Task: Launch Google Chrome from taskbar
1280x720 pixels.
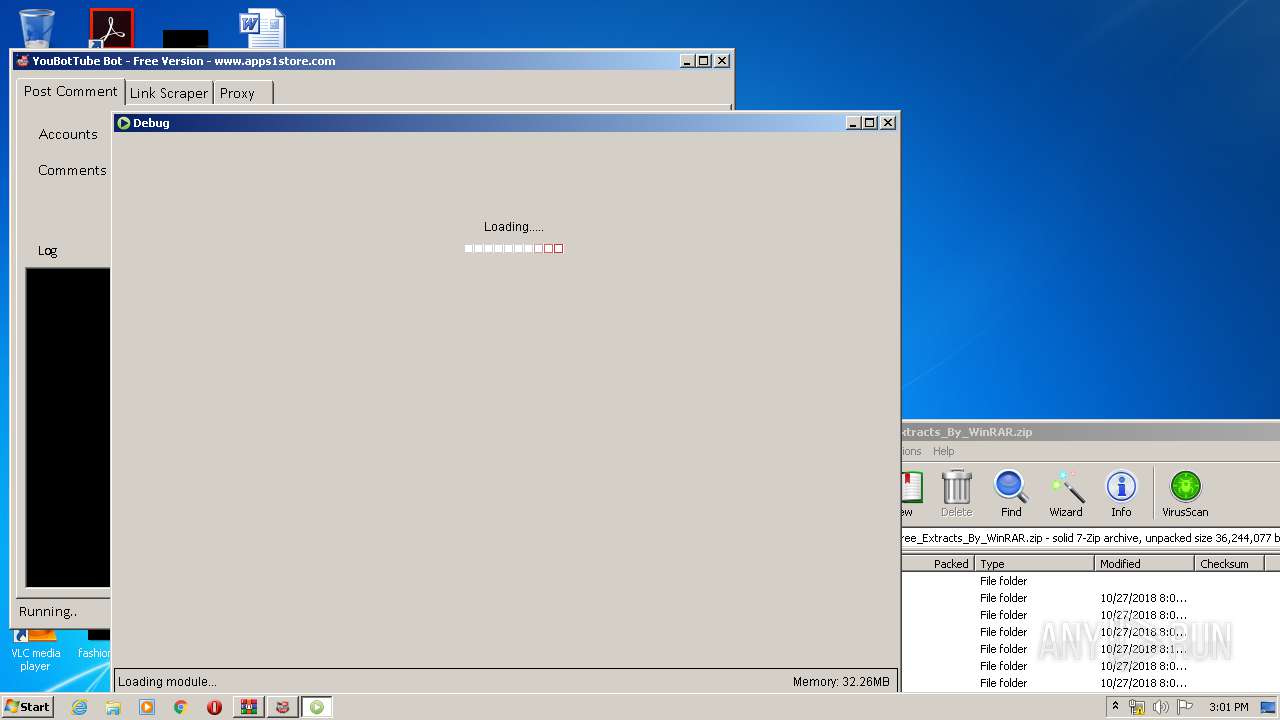Action: click(181, 707)
